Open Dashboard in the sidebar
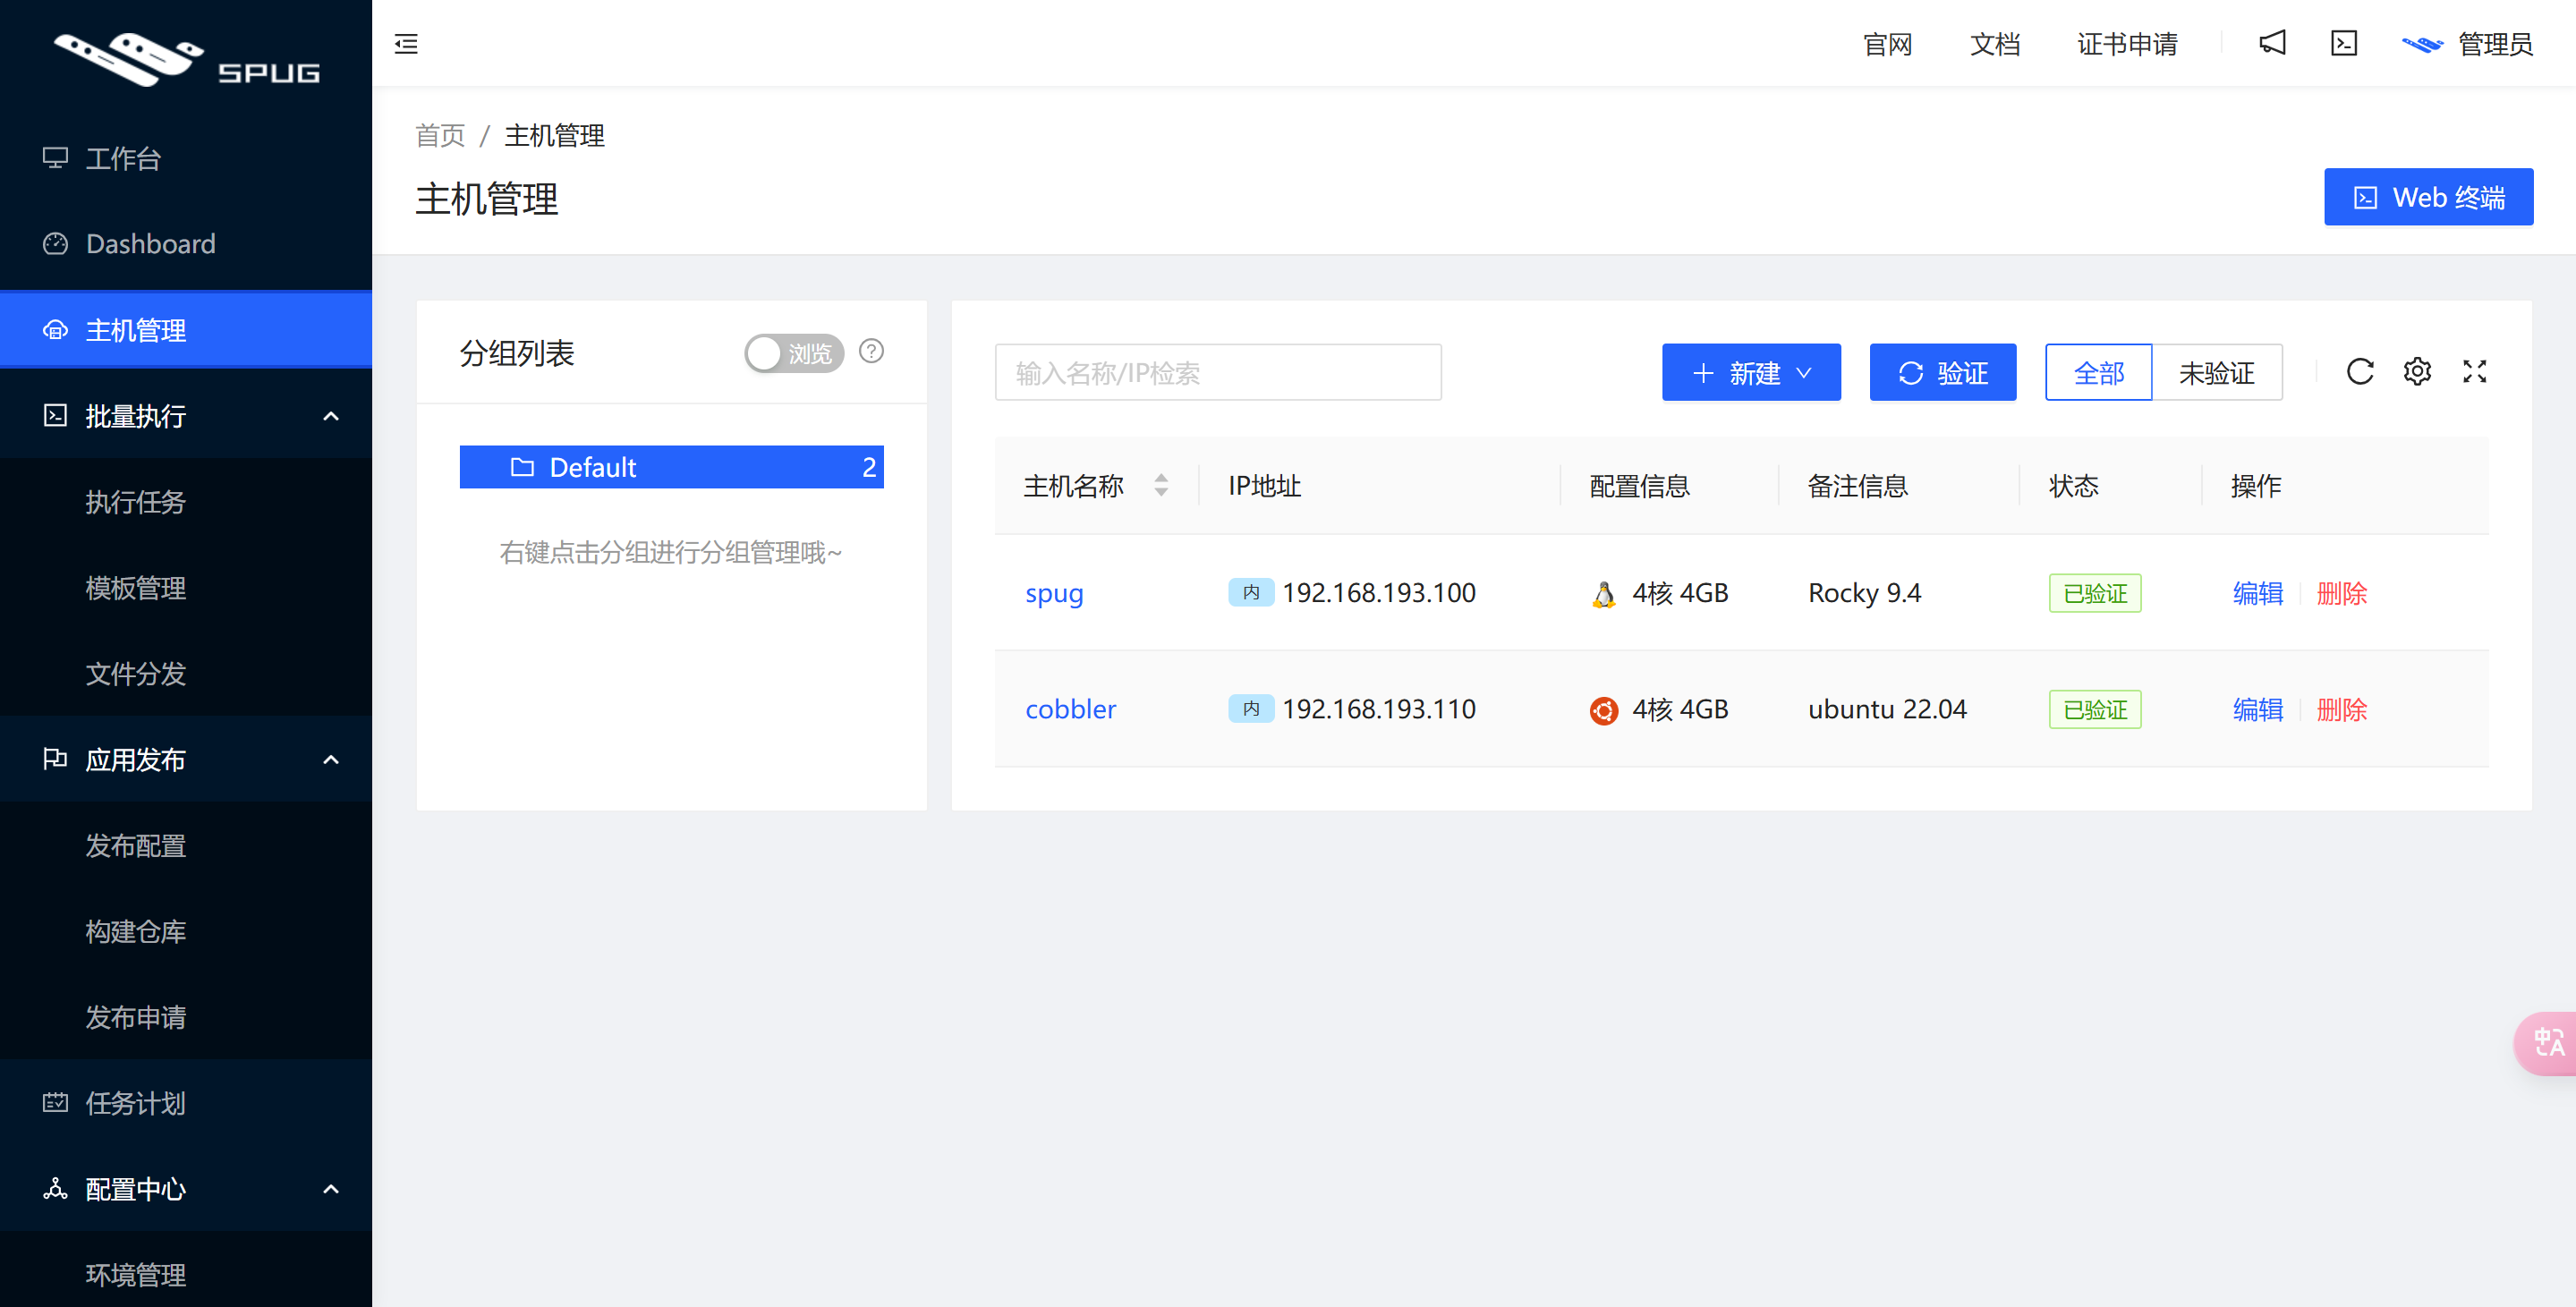 click(x=186, y=244)
